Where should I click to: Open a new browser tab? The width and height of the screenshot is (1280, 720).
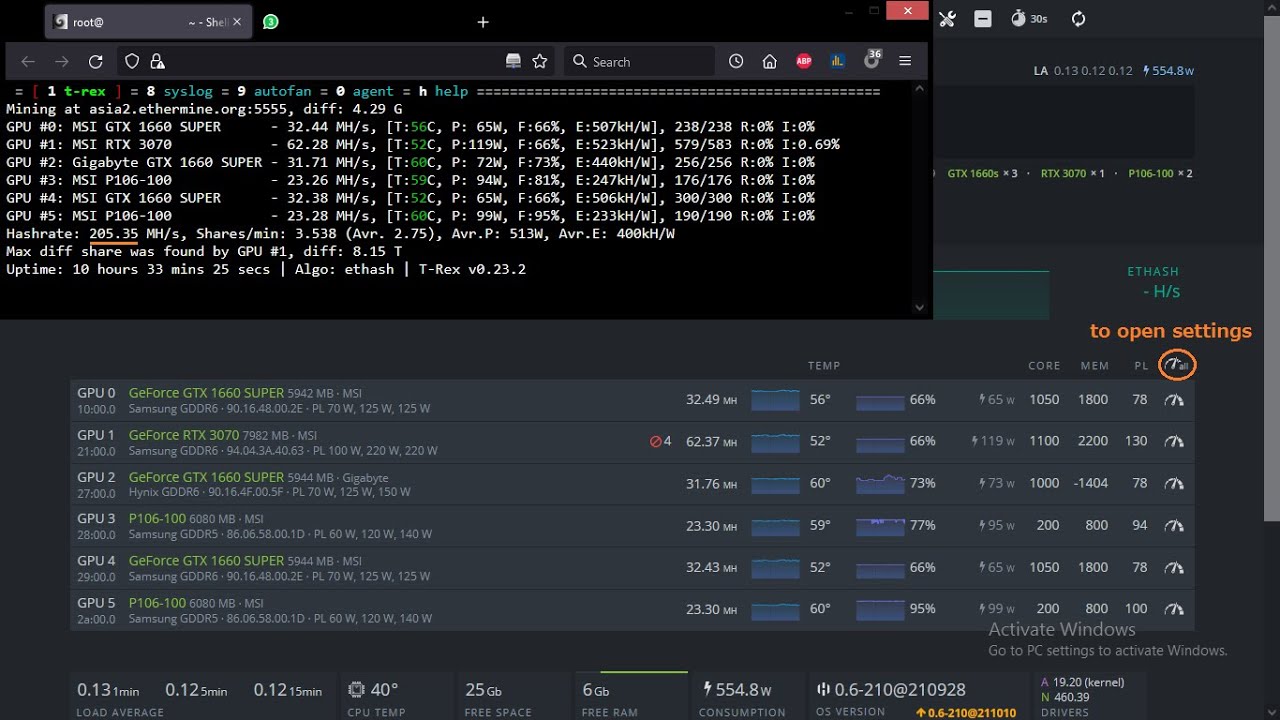[483, 22]
